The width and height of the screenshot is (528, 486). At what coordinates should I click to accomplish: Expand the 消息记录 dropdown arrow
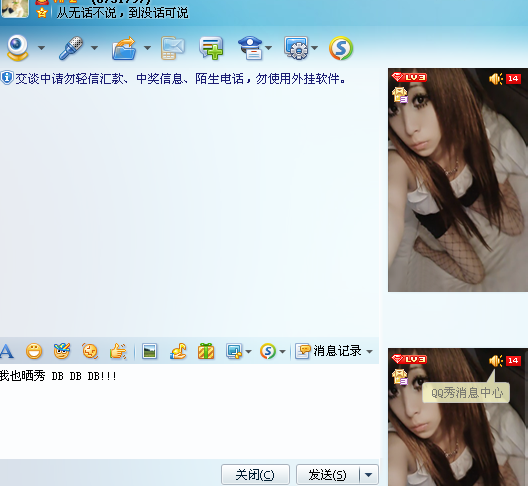pos(369,352)
